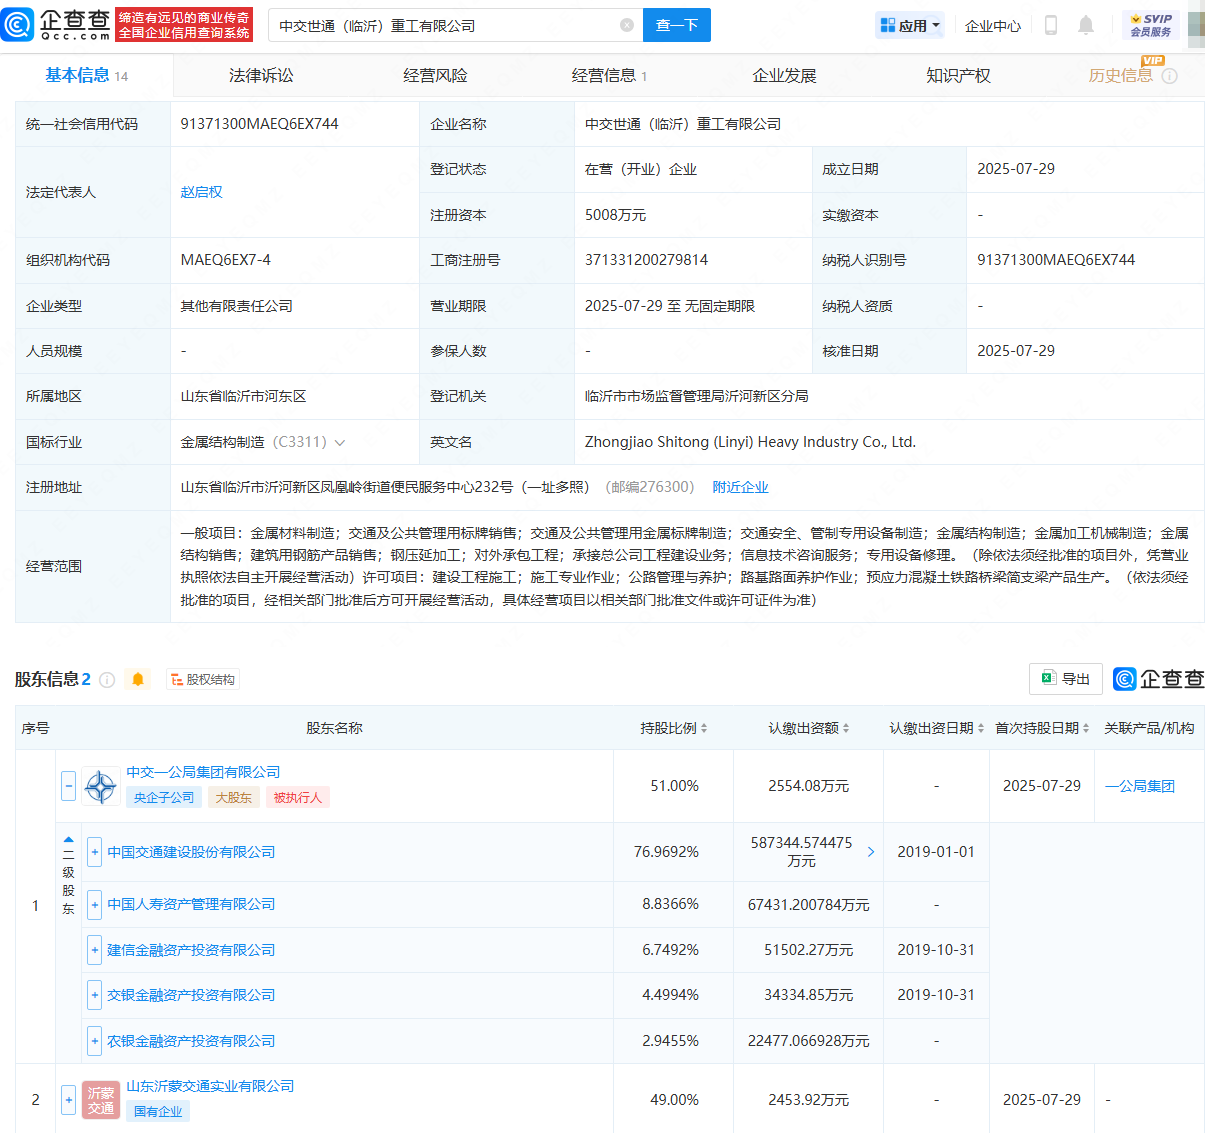The width and height of the screenshot is (1205, 1133).
Task: Collapse the 中交一公局集团有限公司 shareholder row
Action: pos(68,786)
